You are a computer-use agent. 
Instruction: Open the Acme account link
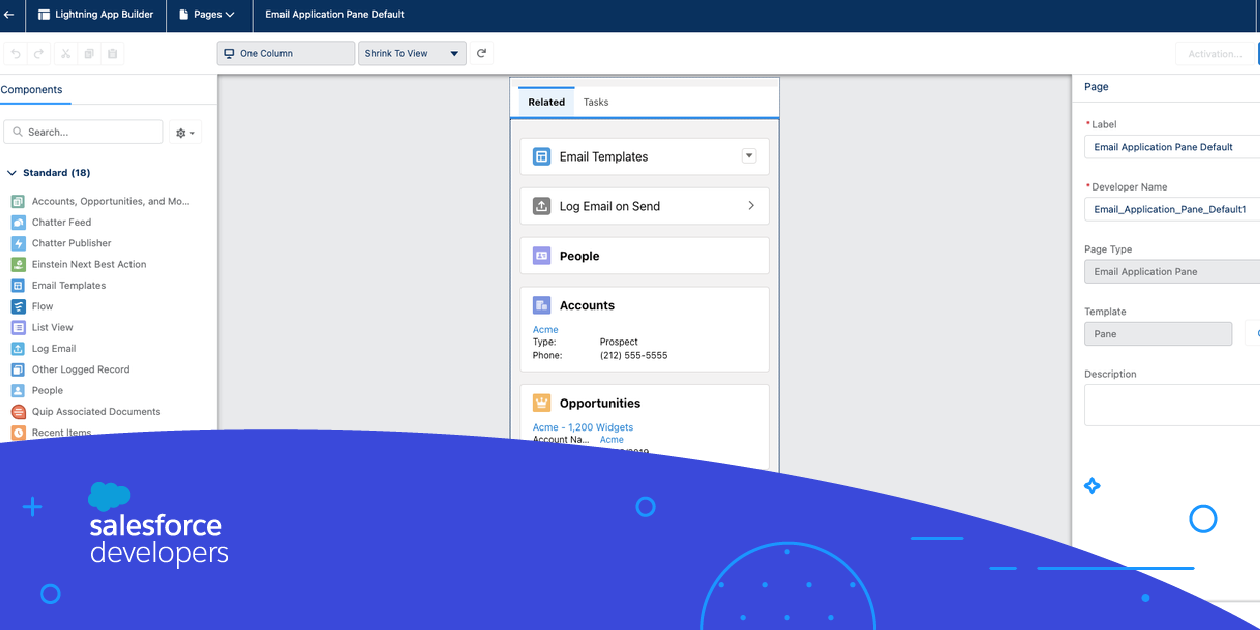pos(545,329)
